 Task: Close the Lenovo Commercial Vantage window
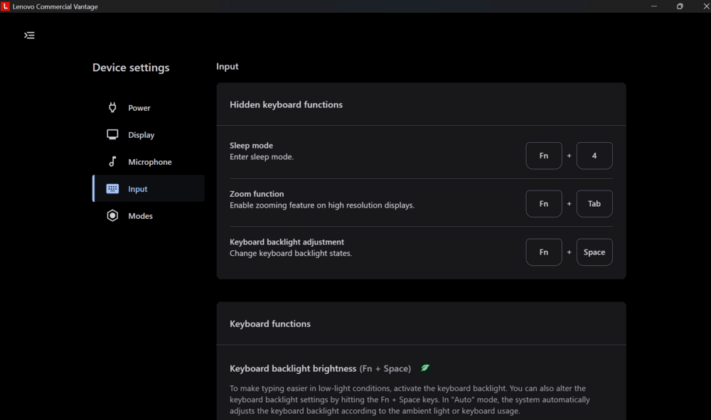pyautogui.click(x=706, y=6)
